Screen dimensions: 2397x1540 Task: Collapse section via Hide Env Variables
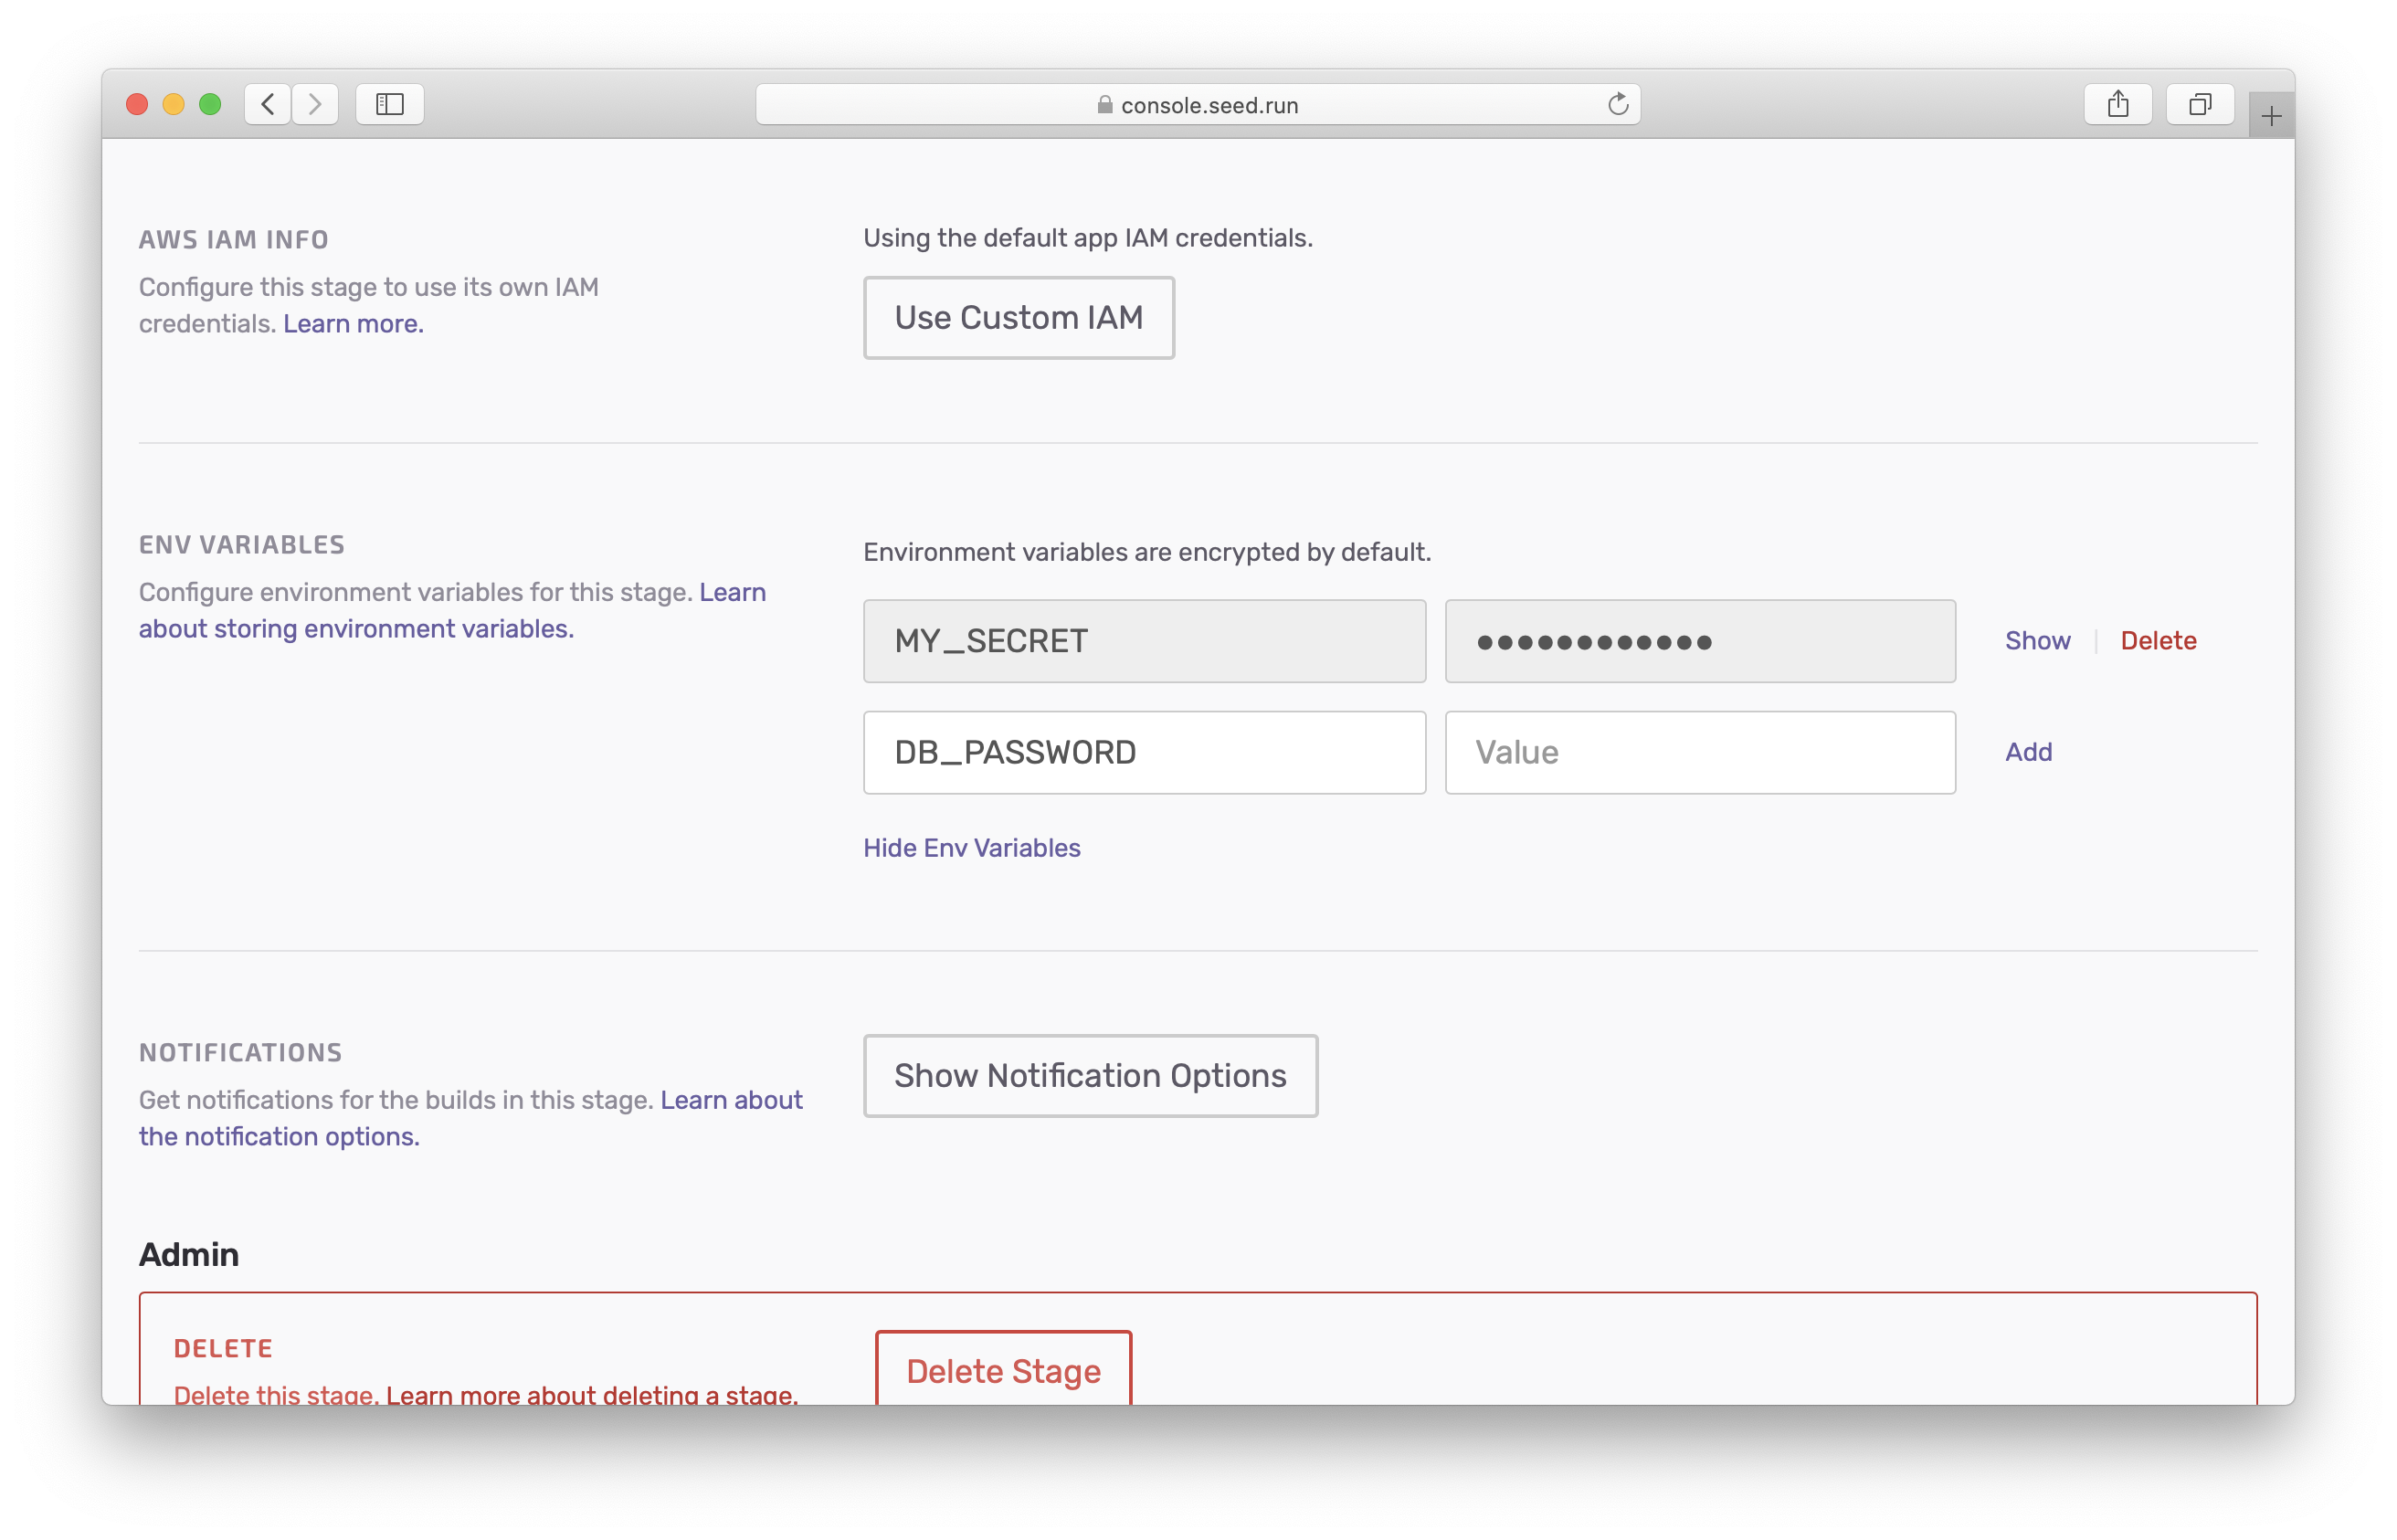[x=971, y=848]
